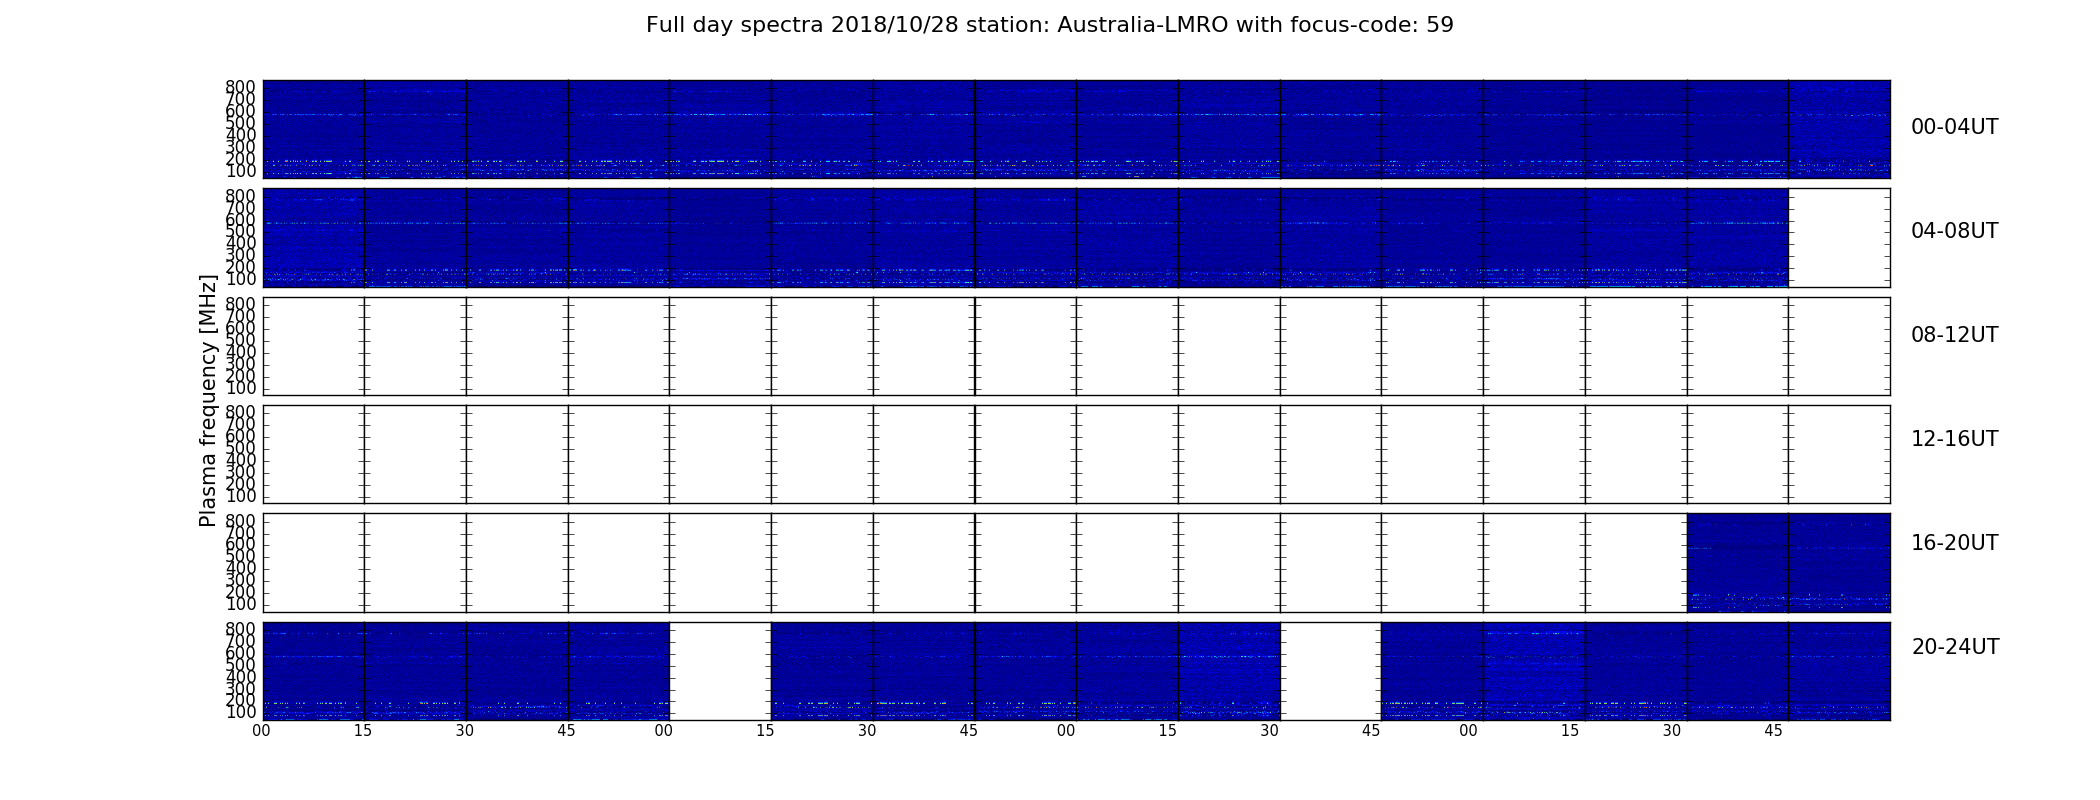Click the '800' tick label of 12-16UT panel
Image resolution: width=2100 pixels, height=800 pixels.
[241, 411]
